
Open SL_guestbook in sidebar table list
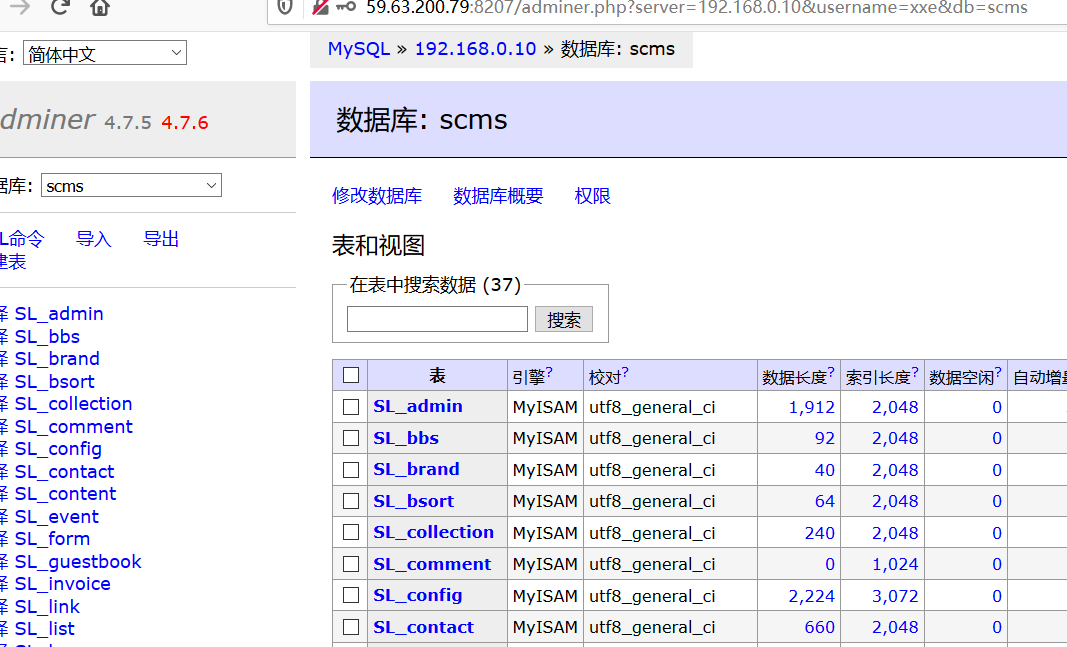pos(78,561)
